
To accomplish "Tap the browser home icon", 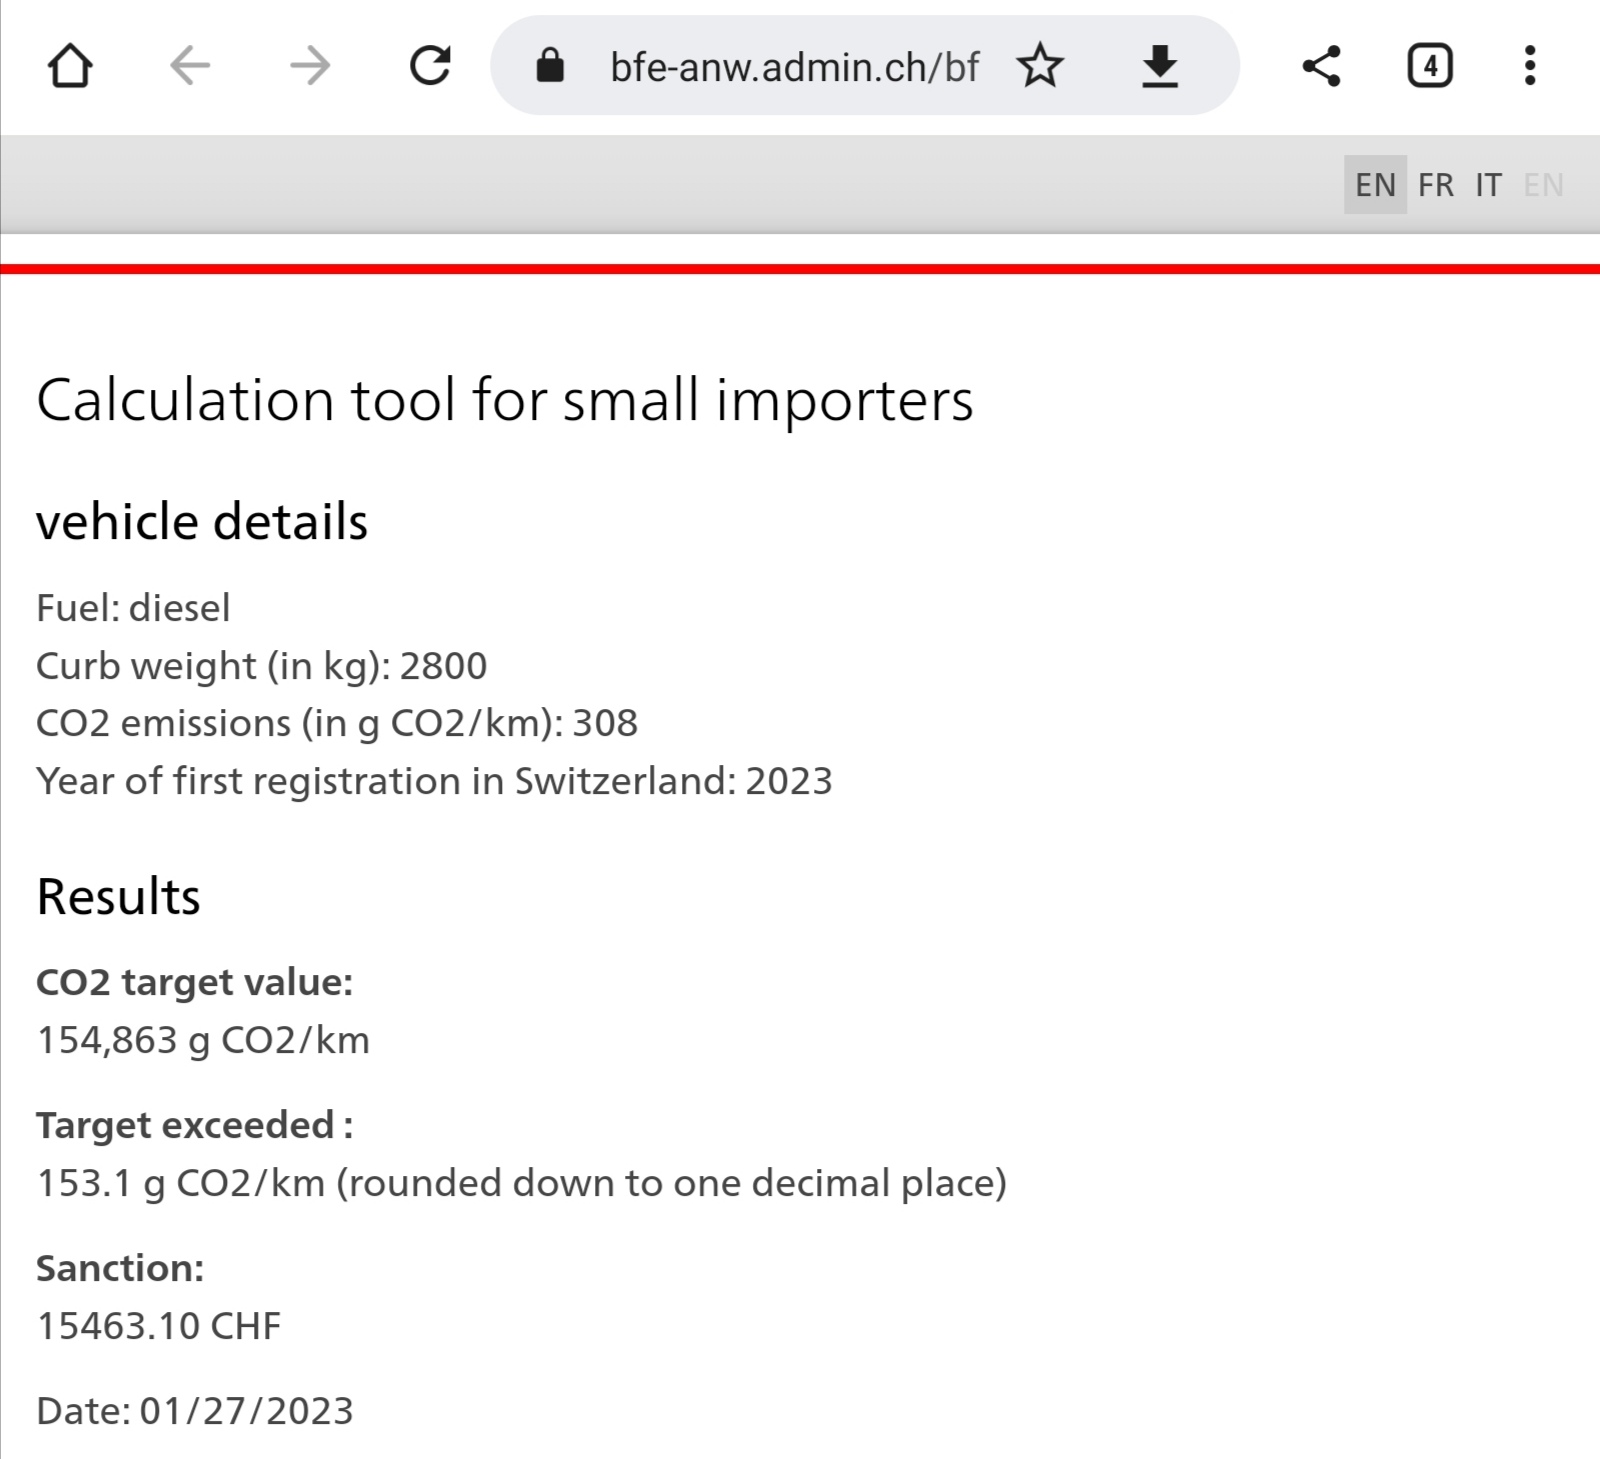I will point(70,66).
